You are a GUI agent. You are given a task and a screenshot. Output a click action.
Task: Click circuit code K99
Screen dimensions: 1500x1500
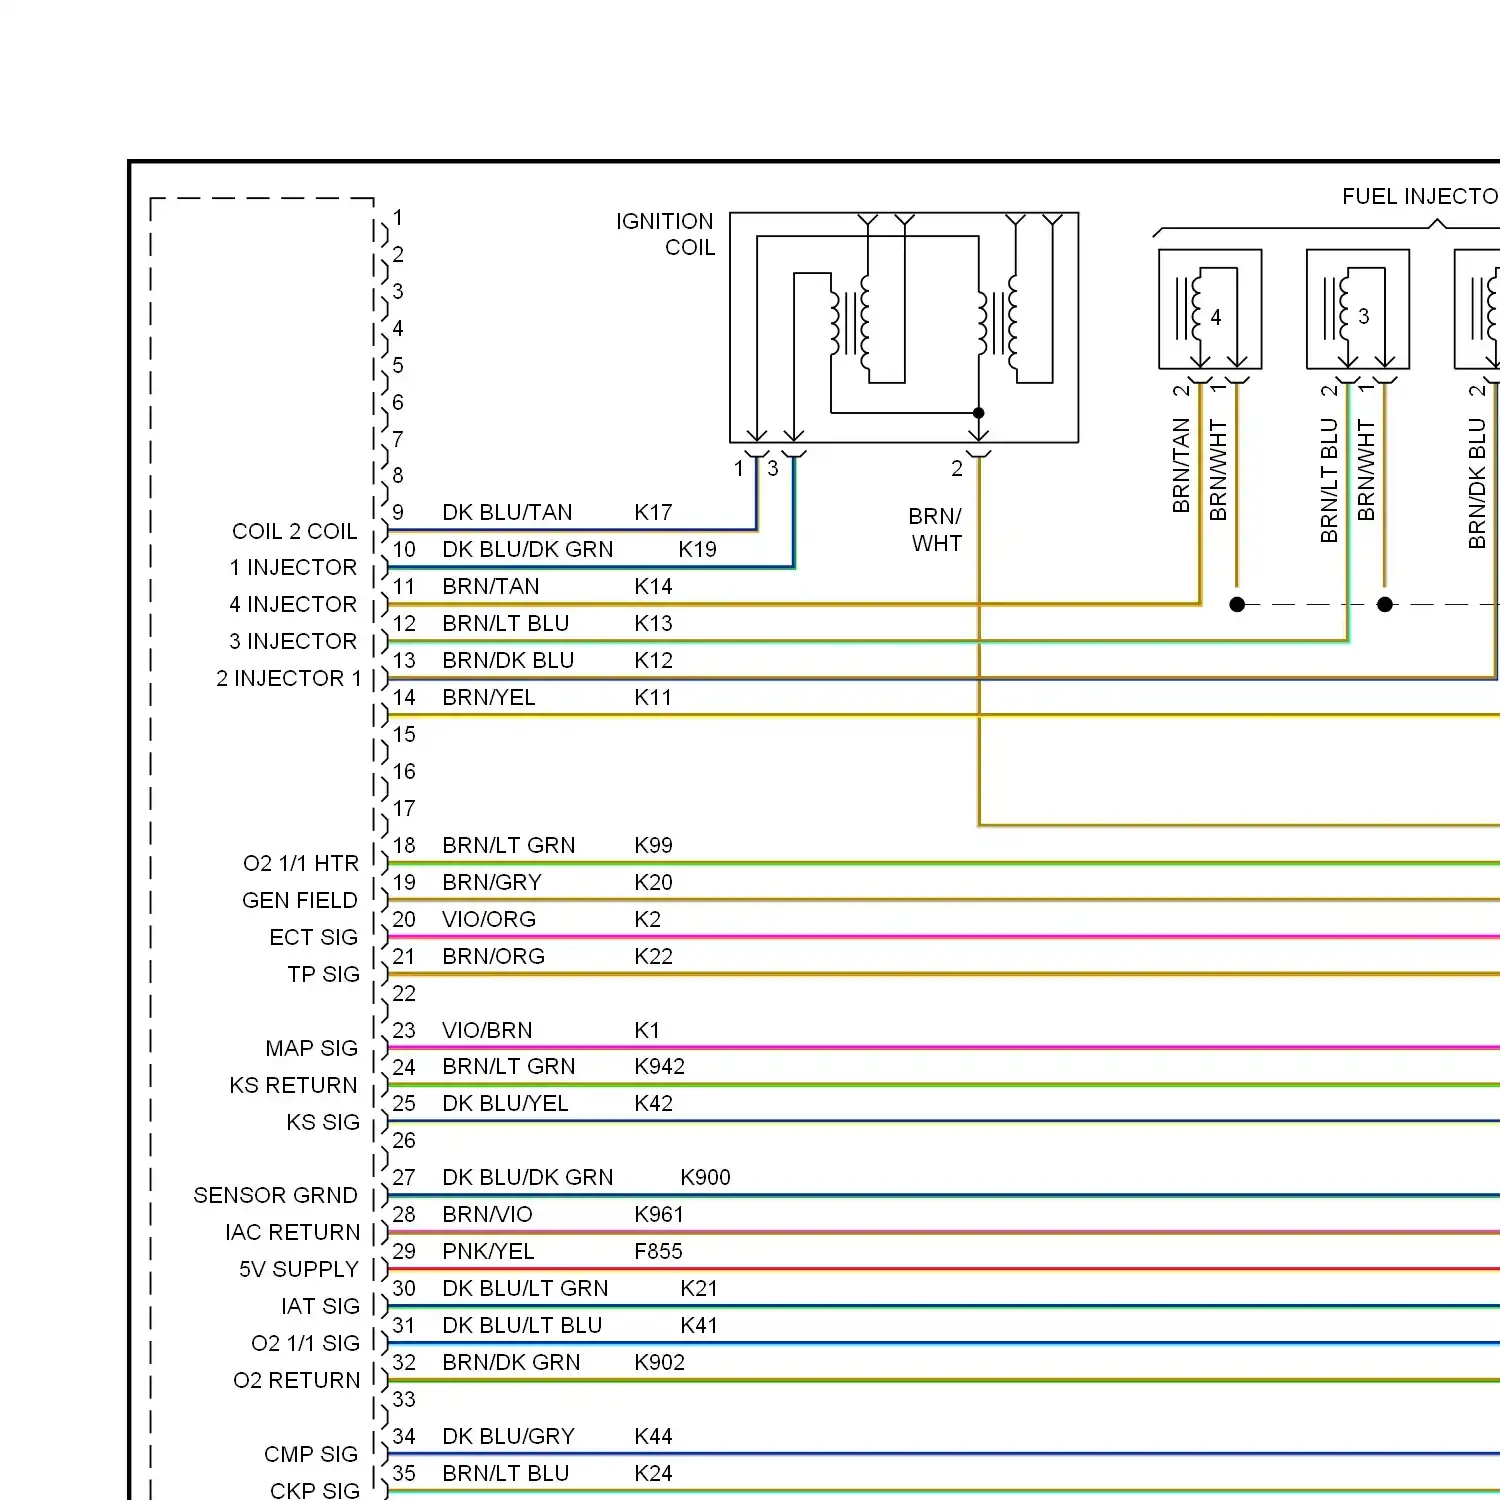(653, 845)
